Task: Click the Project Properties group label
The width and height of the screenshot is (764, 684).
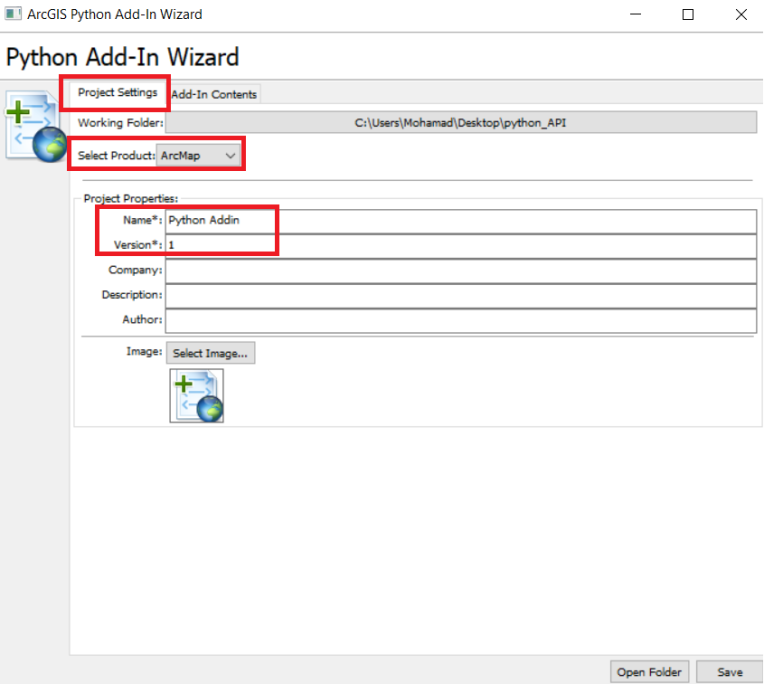Action: 130,198
